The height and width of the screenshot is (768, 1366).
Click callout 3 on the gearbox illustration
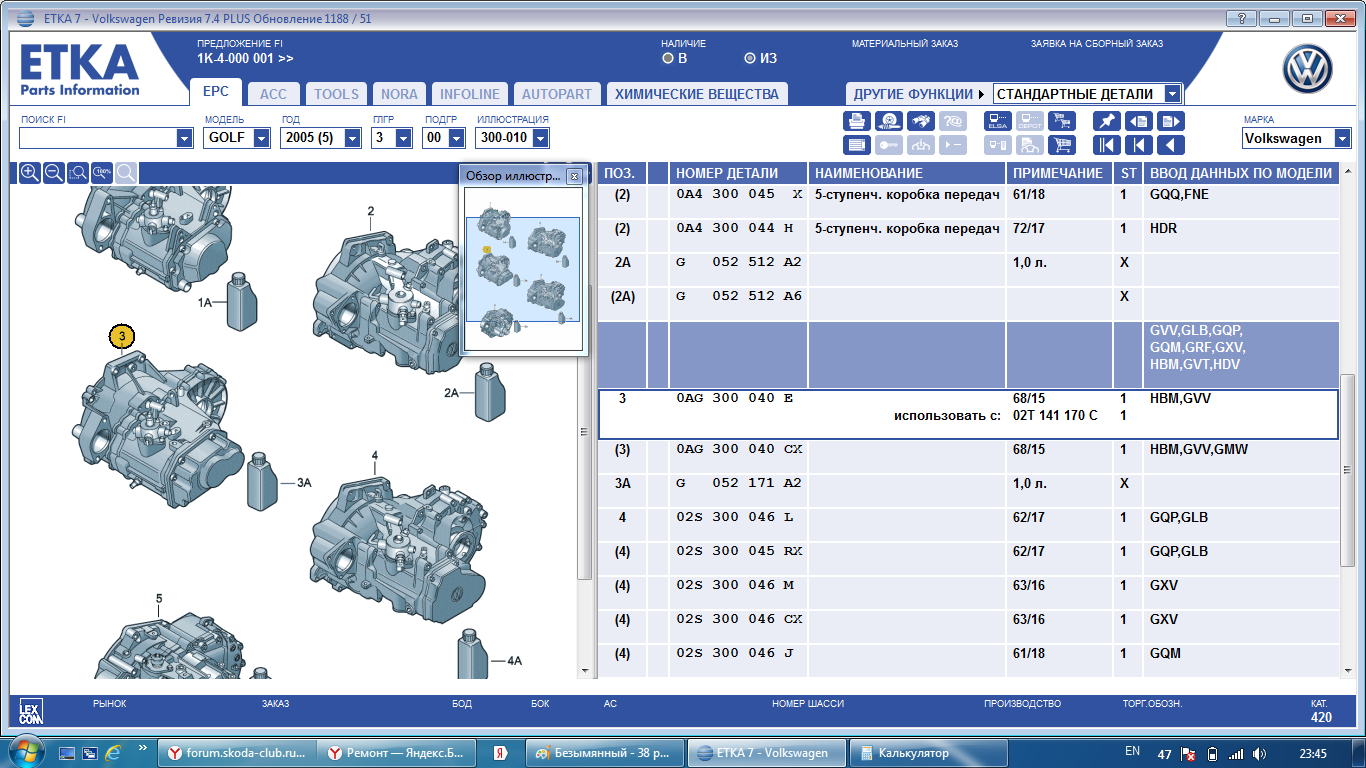click(122, 337)
